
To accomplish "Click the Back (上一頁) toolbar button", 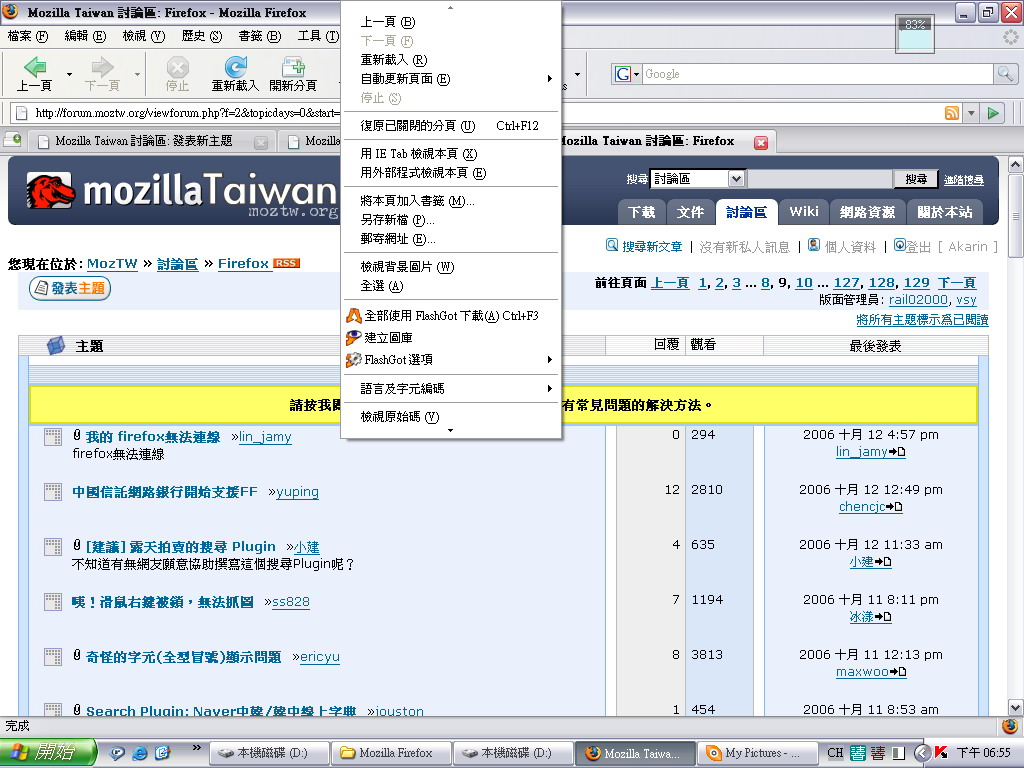I will 34,73.
